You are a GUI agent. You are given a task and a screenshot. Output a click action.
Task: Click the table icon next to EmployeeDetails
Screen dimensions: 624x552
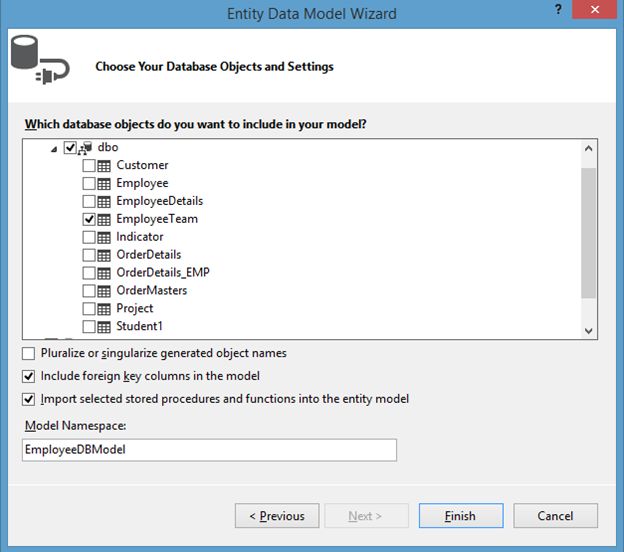[x=104, y=202]
